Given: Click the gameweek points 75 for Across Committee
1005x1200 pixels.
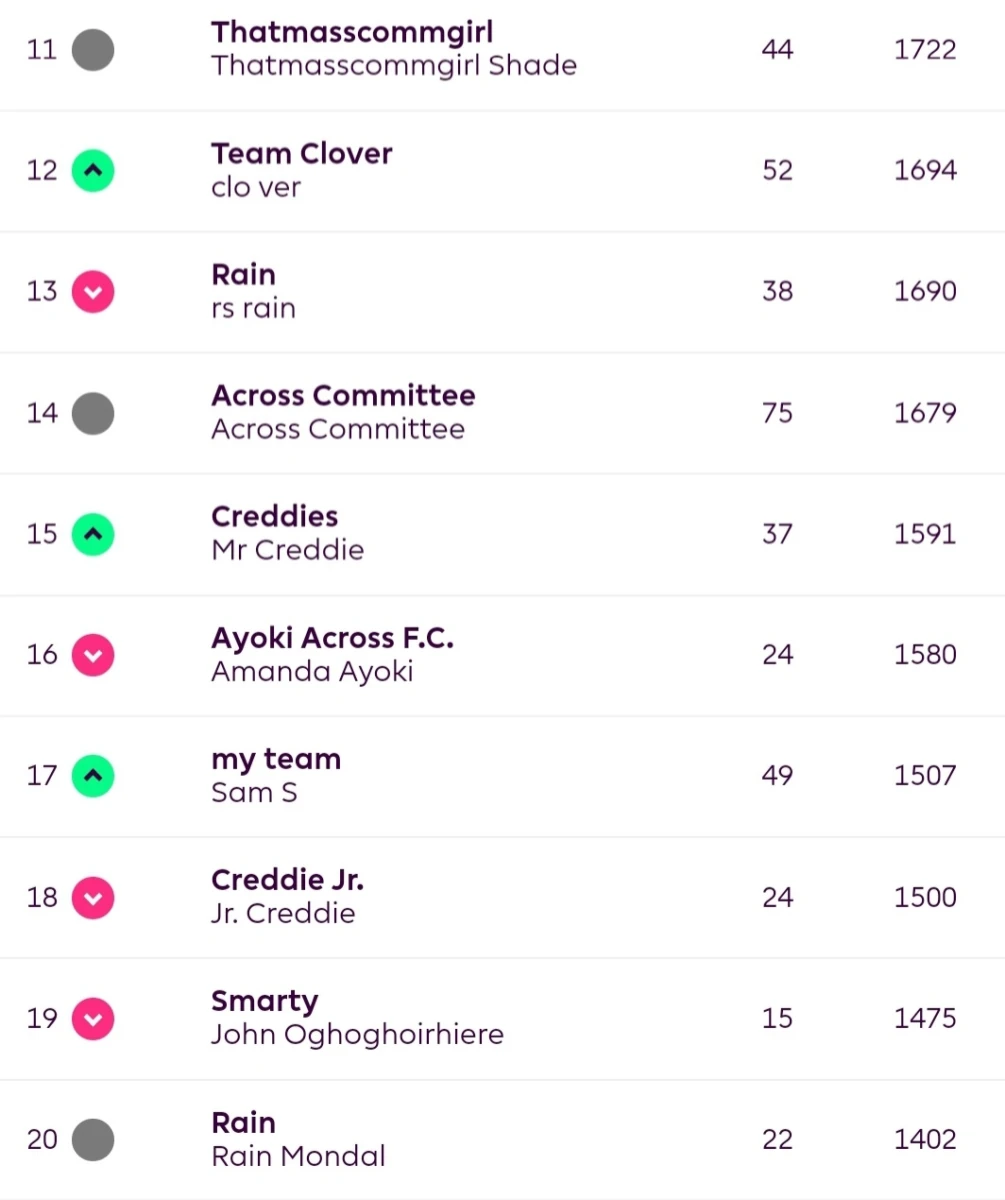Looking at the screenshot, I should [777, 412].
